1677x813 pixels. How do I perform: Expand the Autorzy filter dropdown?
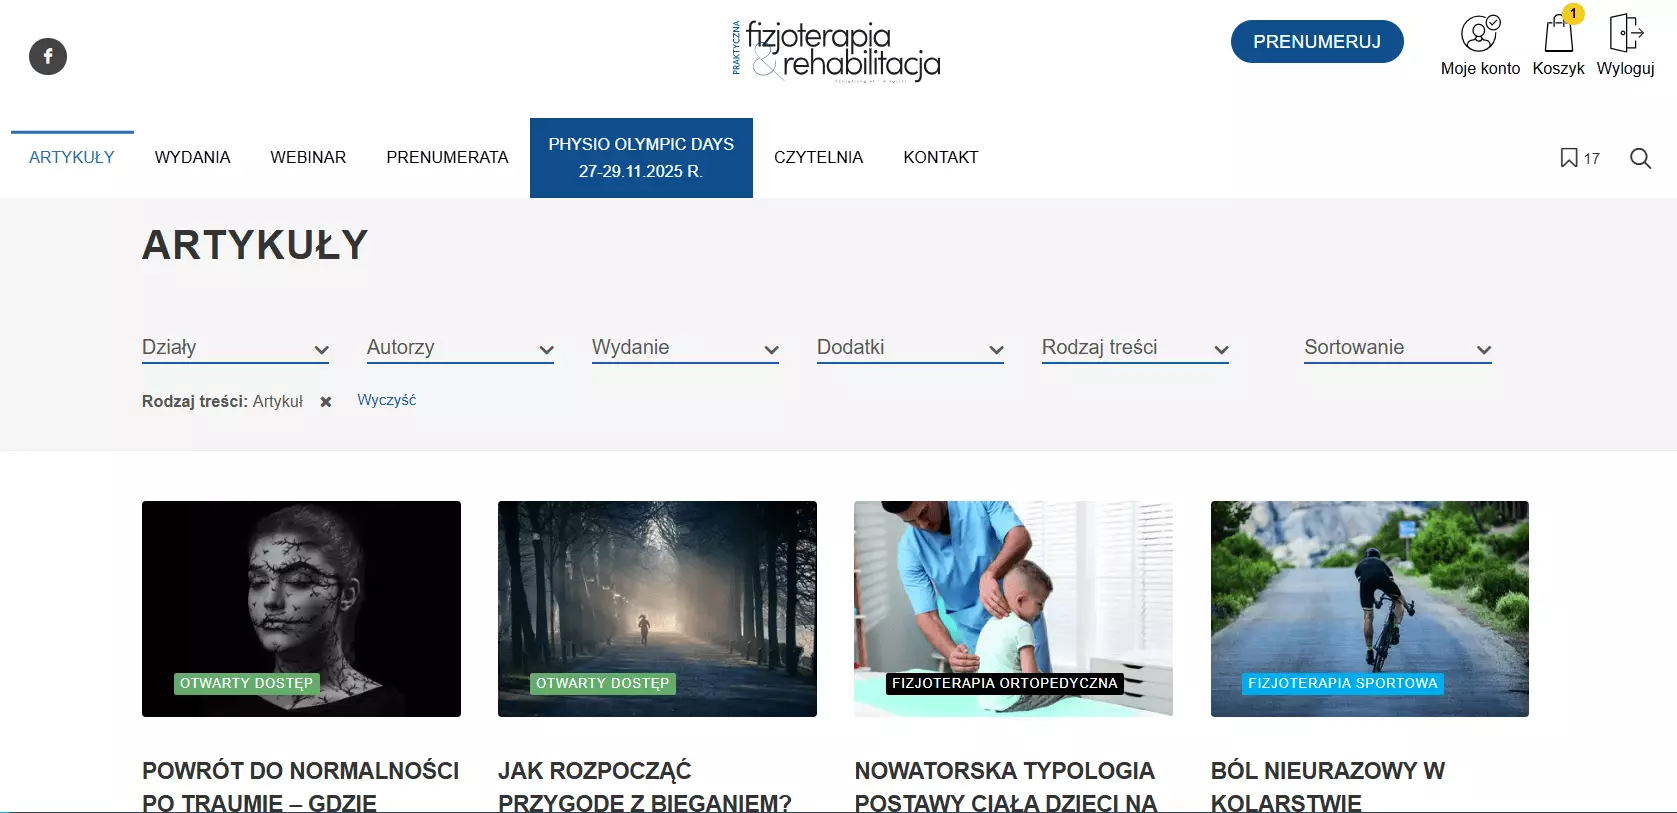pyautogui.click(x=460, y=348)
